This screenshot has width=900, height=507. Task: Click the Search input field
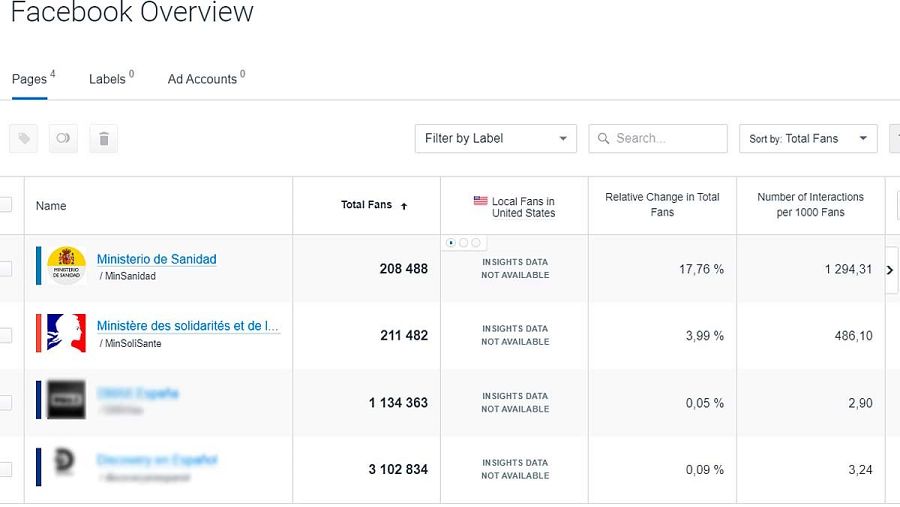coord(667,139)
